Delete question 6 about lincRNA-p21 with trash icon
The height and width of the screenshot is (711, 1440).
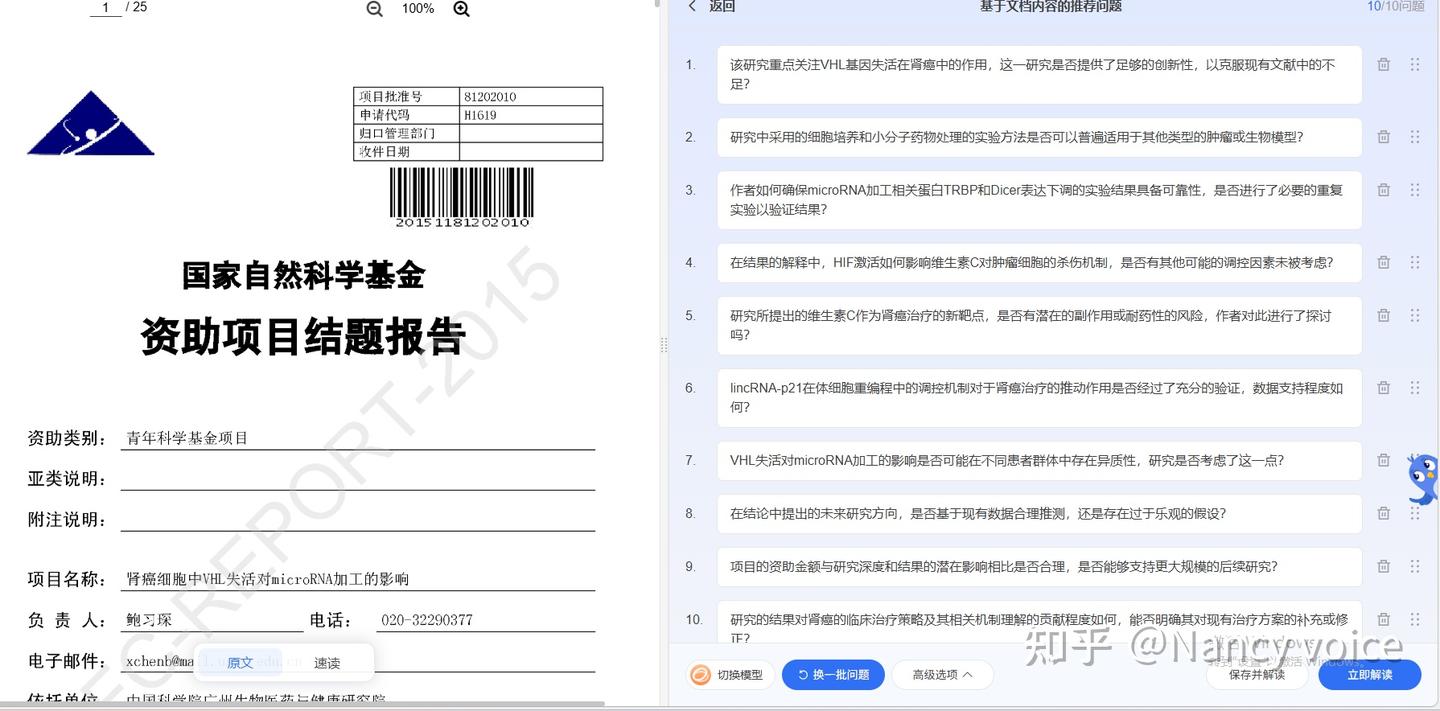click(x=1383, y=388)
